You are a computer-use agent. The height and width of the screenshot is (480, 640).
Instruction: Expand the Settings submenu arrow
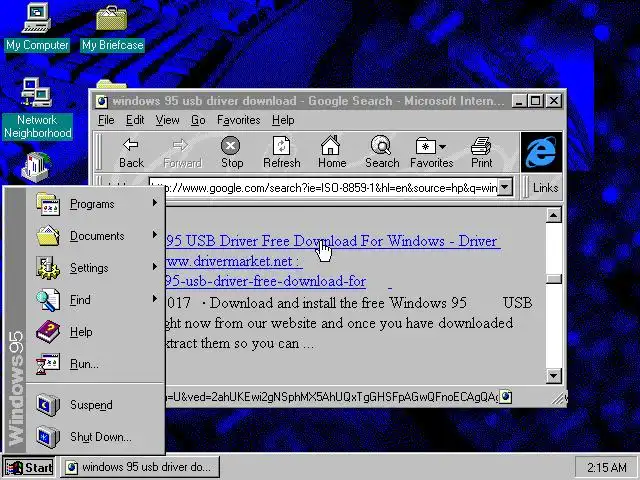pyautogui.click(x=155, y=267)
